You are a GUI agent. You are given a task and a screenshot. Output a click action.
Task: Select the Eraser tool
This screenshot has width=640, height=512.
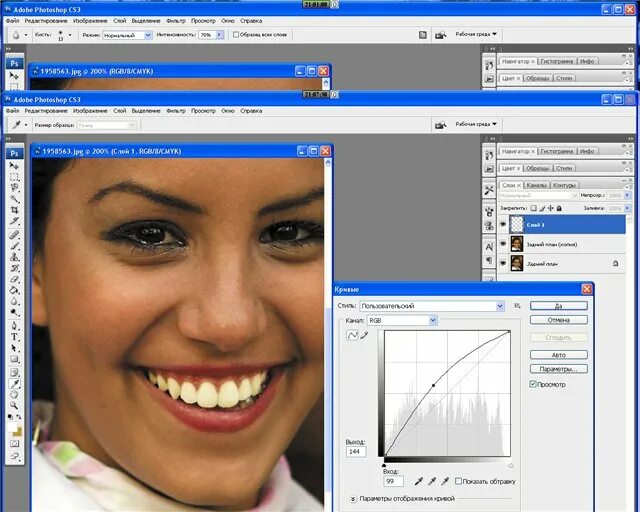[14, 279]
